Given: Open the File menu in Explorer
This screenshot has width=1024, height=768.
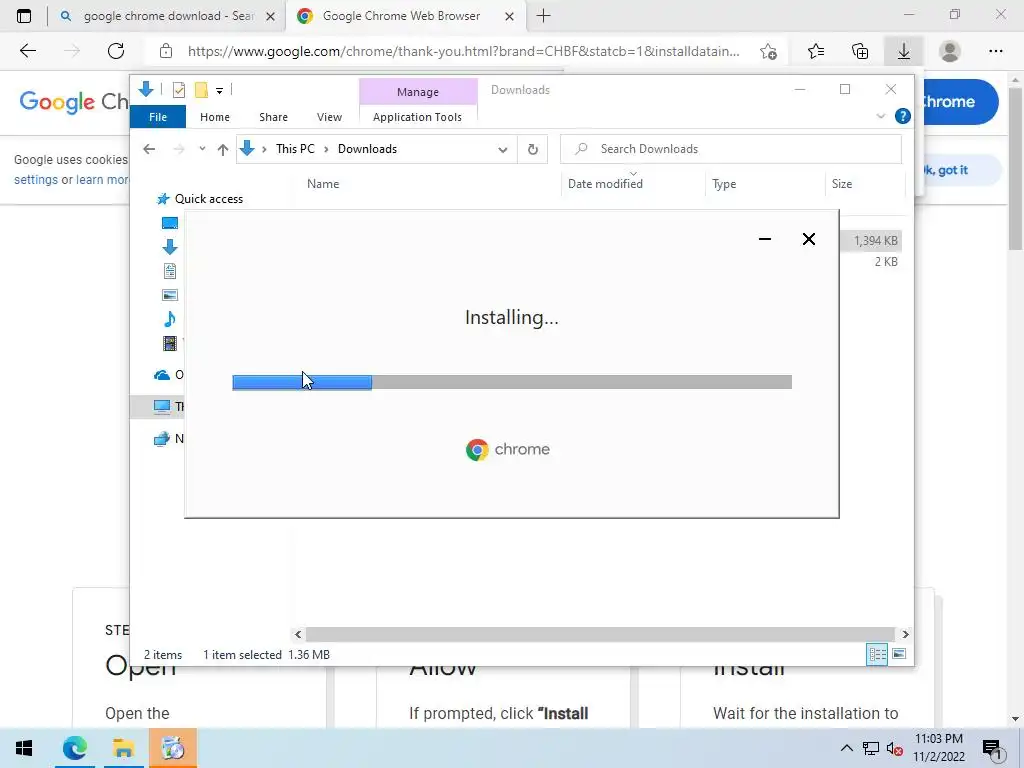Looking at the screenshot, I should tap(158, 117).
